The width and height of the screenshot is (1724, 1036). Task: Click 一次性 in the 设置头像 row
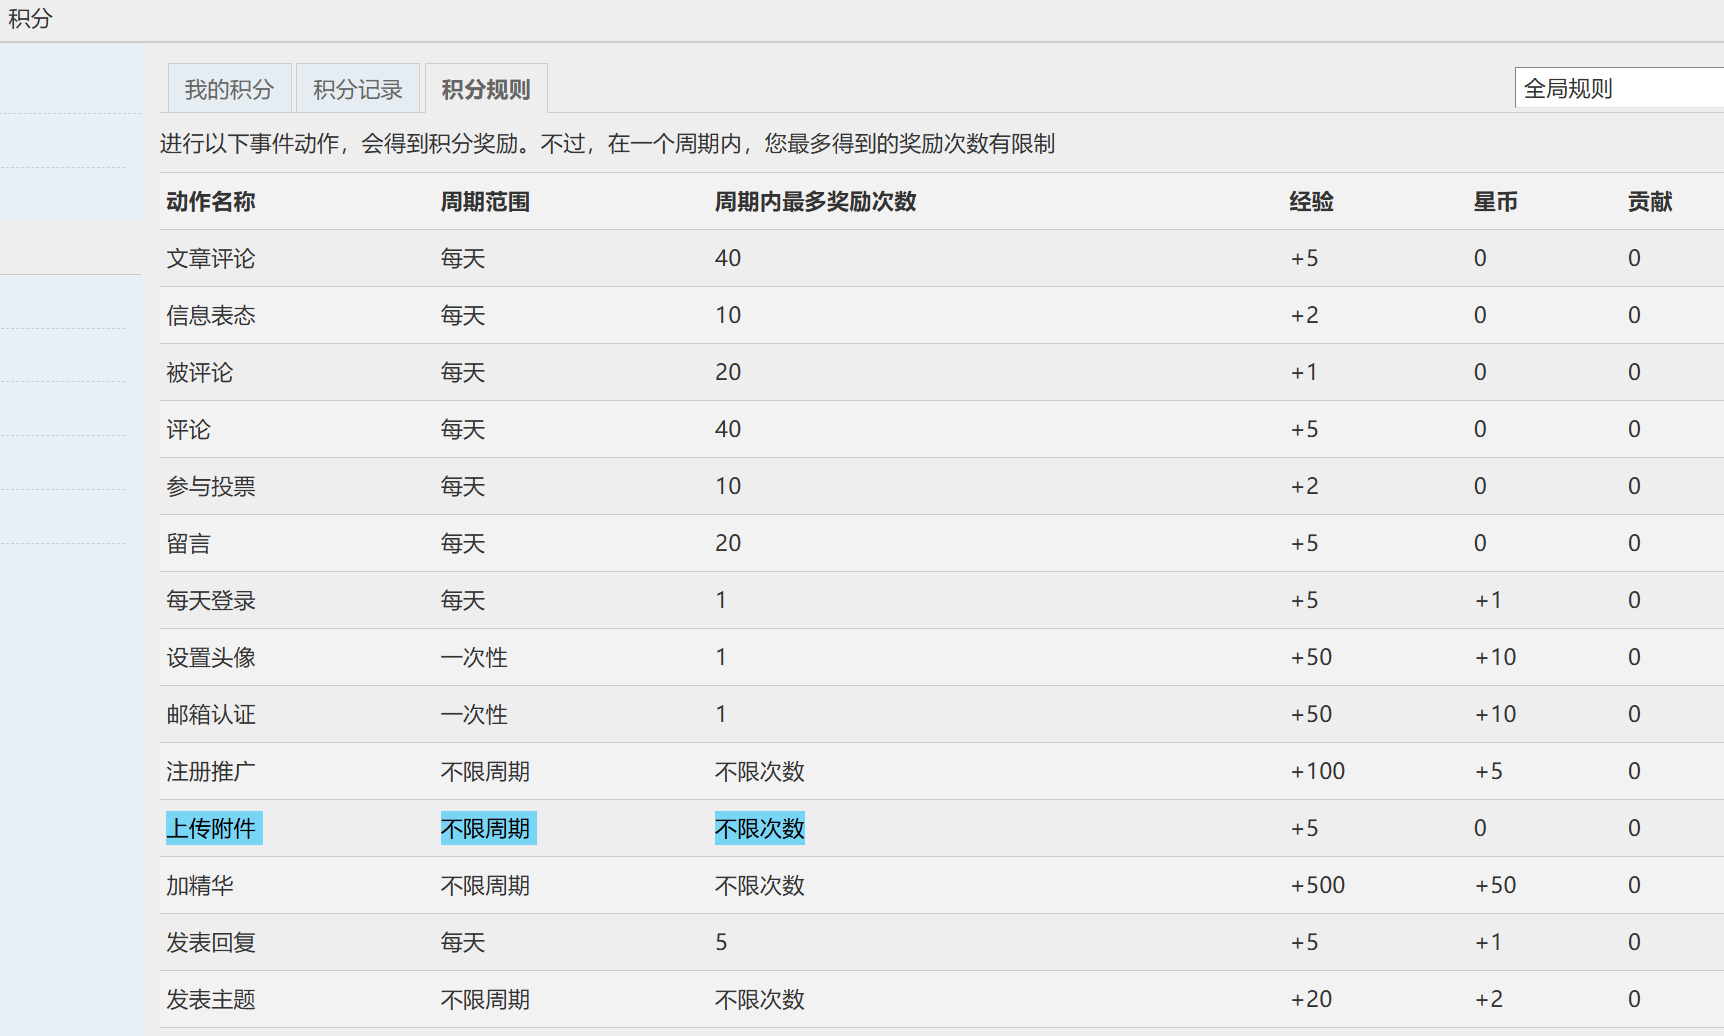[x=474, y=657]
